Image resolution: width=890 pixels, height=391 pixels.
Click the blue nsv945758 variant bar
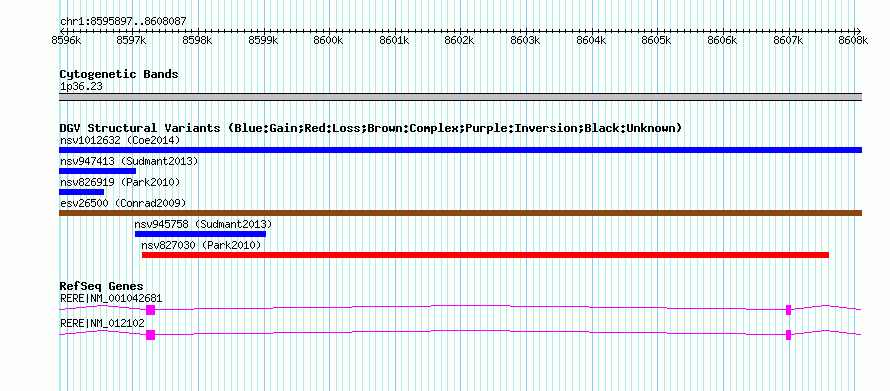click(x=200, y=234)
